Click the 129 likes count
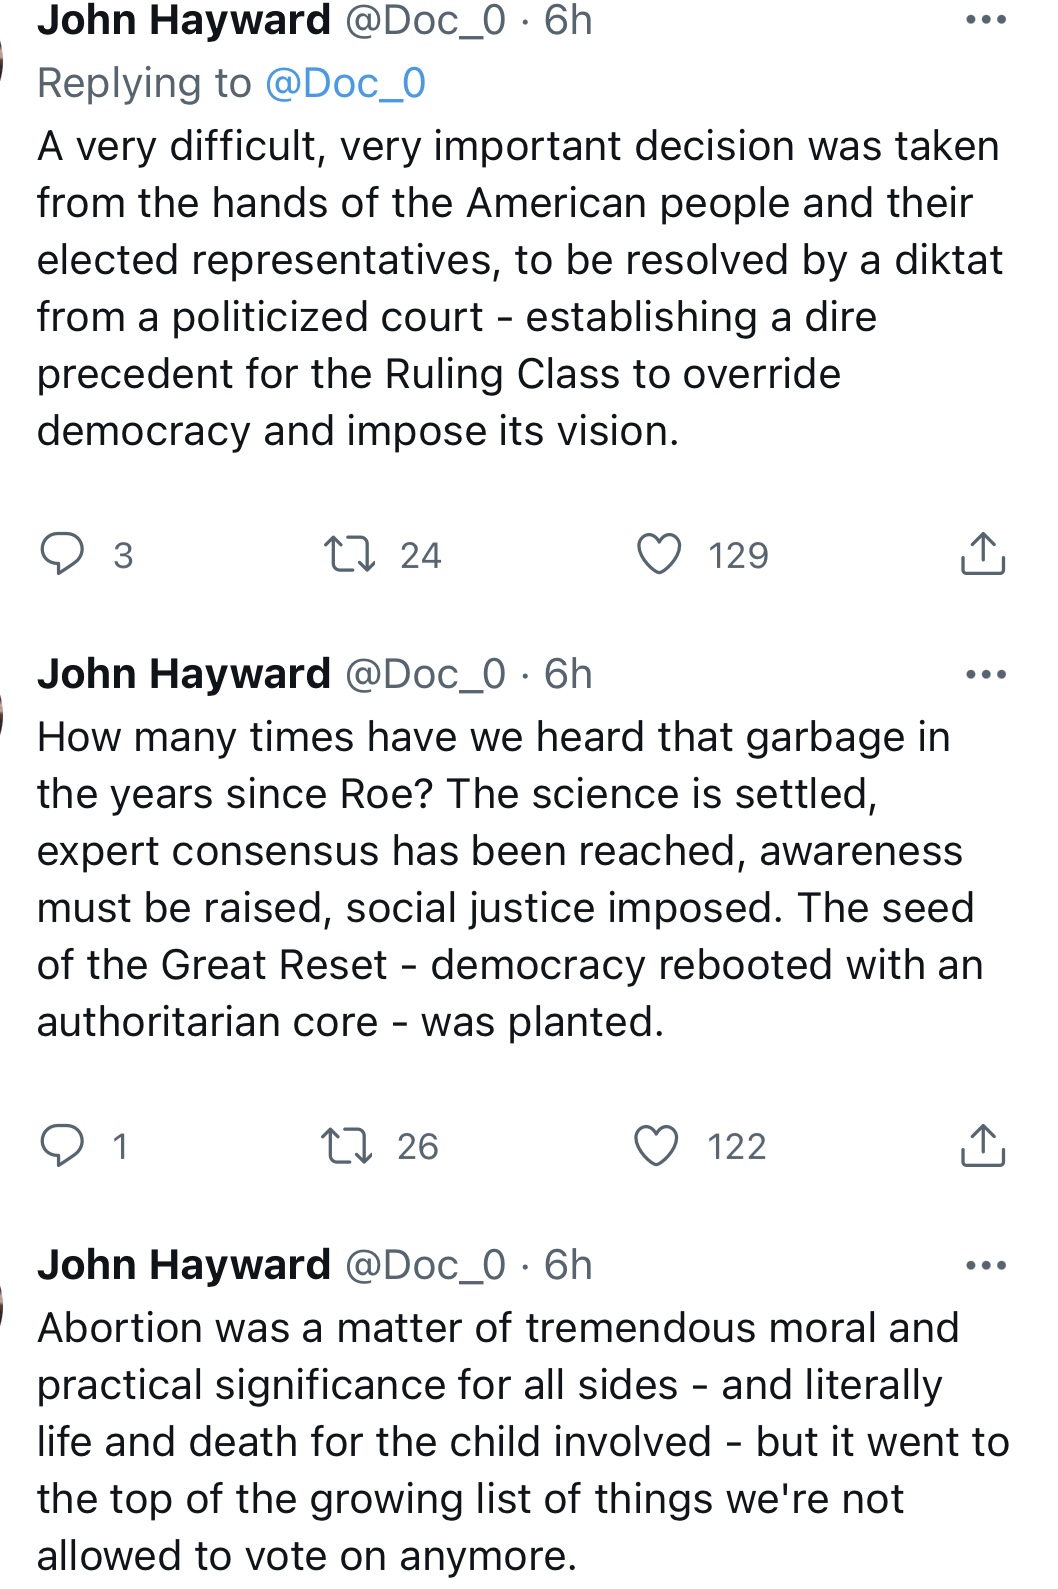 click(x=738, y=555)
